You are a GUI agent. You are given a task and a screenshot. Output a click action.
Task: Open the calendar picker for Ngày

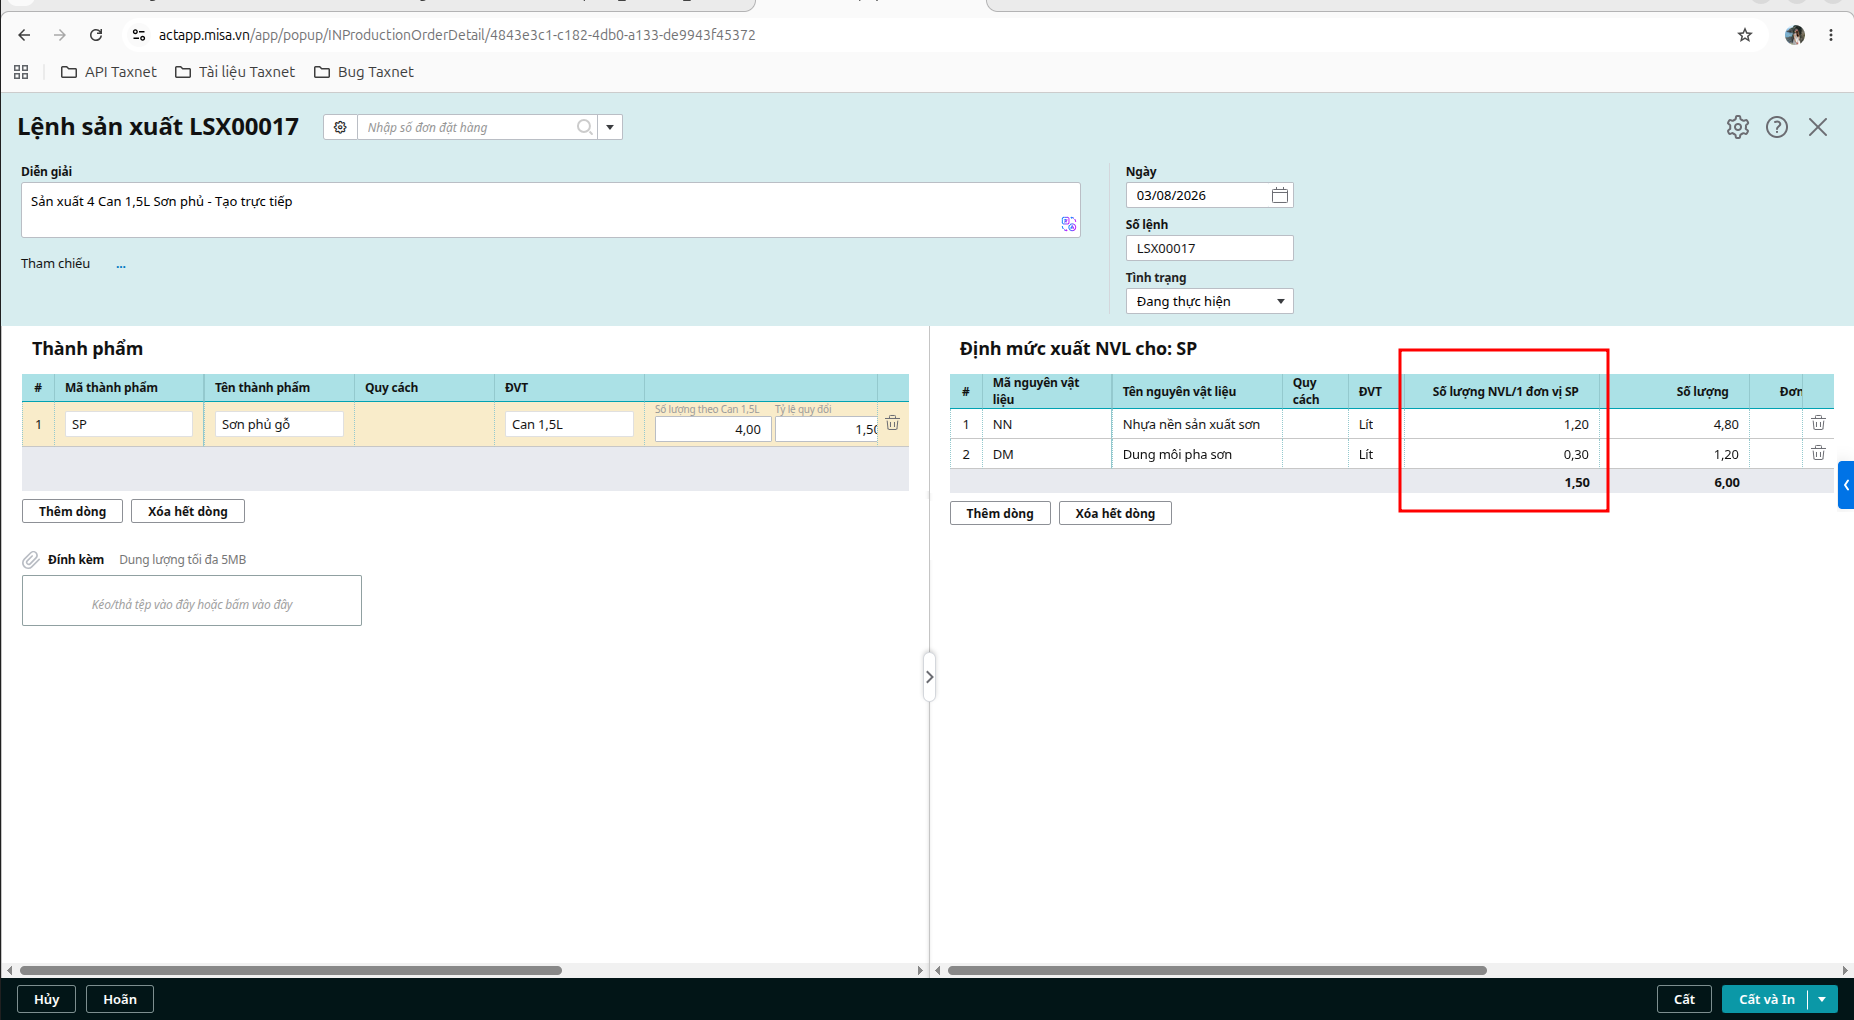click(x=1280, y=195)
